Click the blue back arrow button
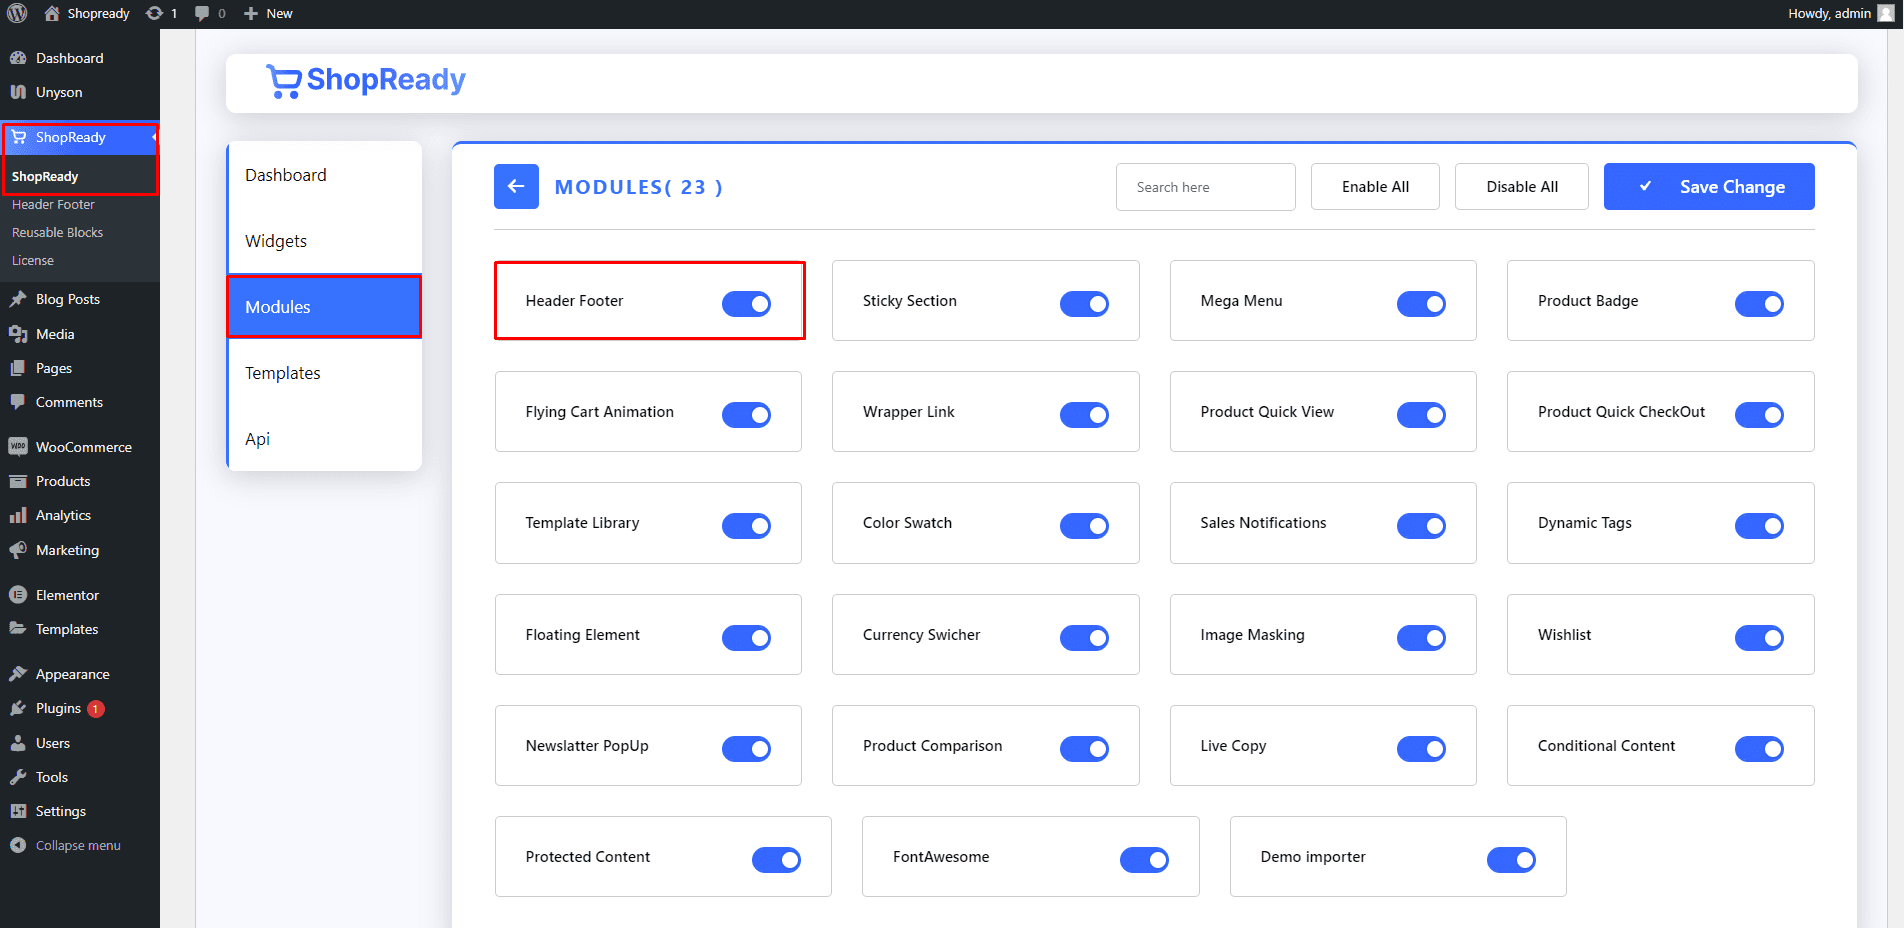 (x=516, y=187)
